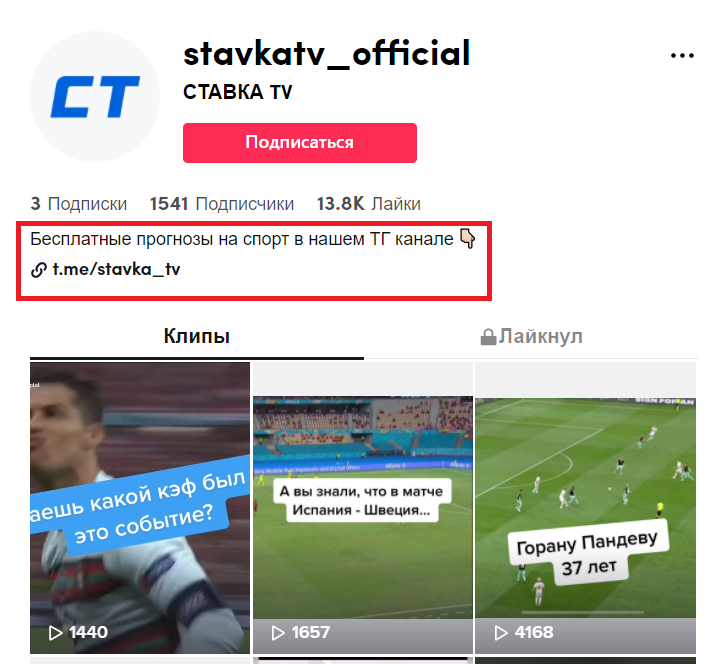Screen dimensions: 711x664
Task: Click the link chain icon beside t.me/stavka_tv
Action: tap(39, 270)
